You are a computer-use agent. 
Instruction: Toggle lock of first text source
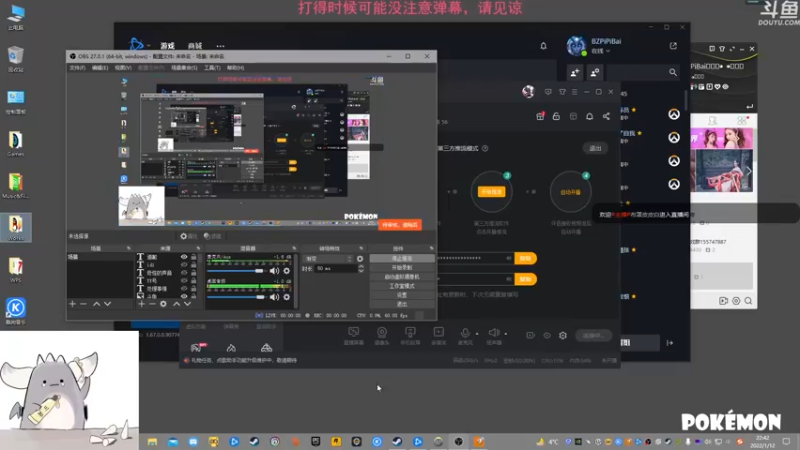click(x=194, y=257)
